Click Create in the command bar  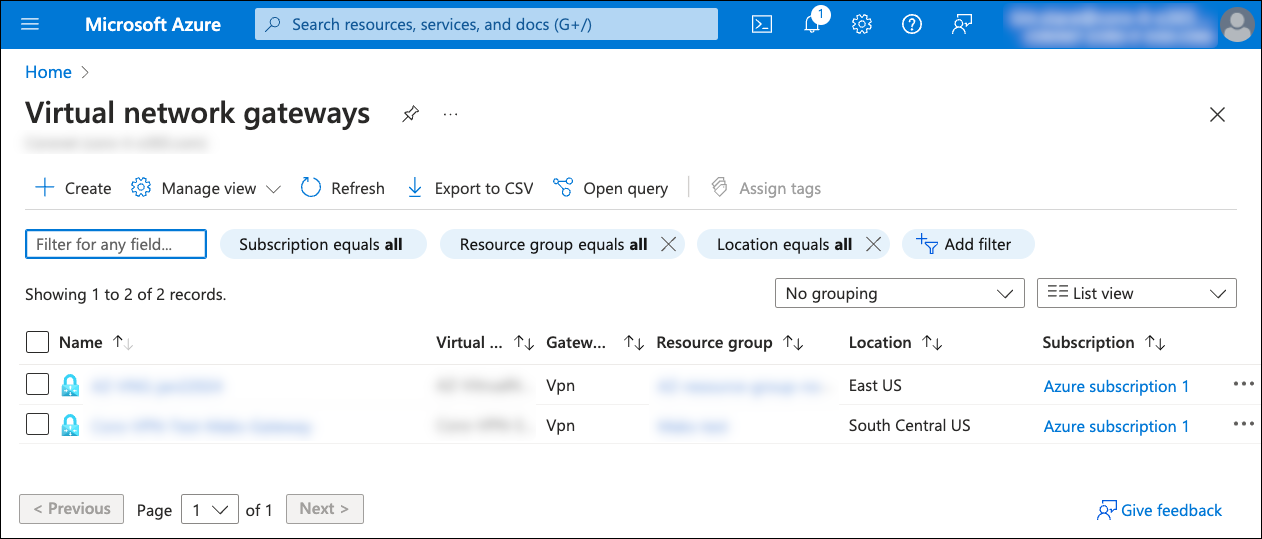[74, 188]
